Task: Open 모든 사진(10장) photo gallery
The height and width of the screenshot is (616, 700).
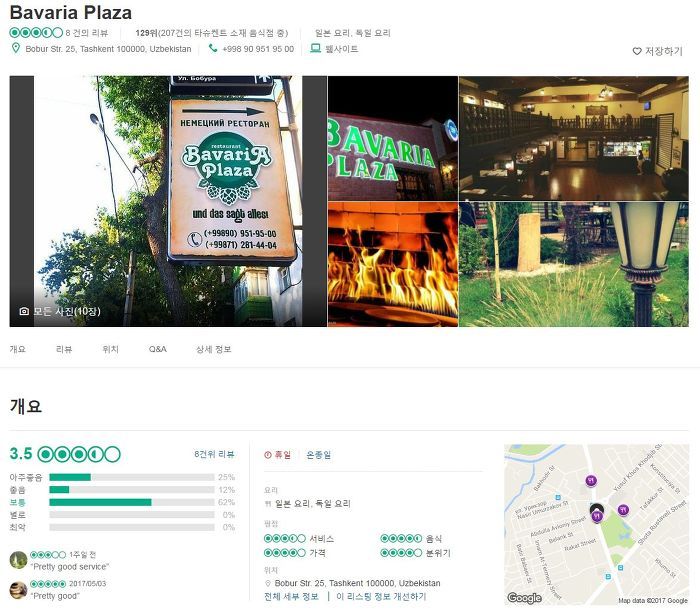Action: [x=67, y=311]
